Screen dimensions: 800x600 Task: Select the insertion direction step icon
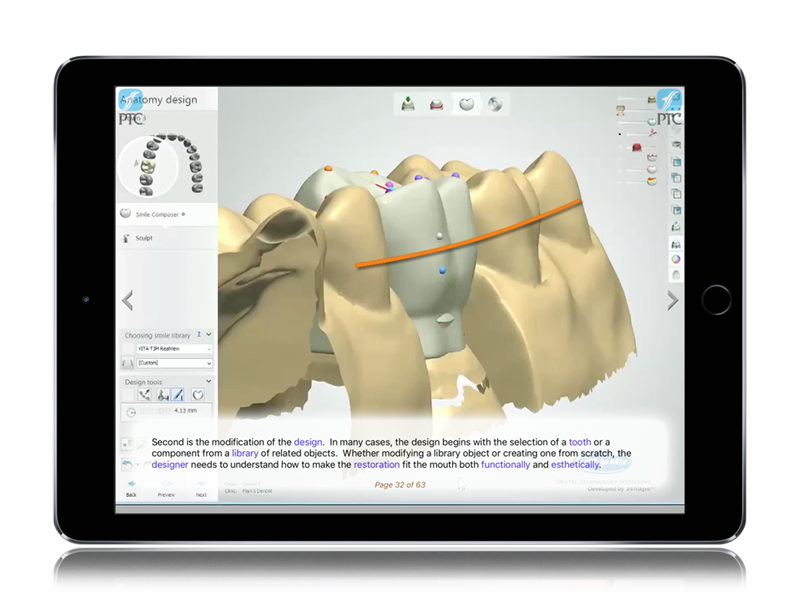407,102
